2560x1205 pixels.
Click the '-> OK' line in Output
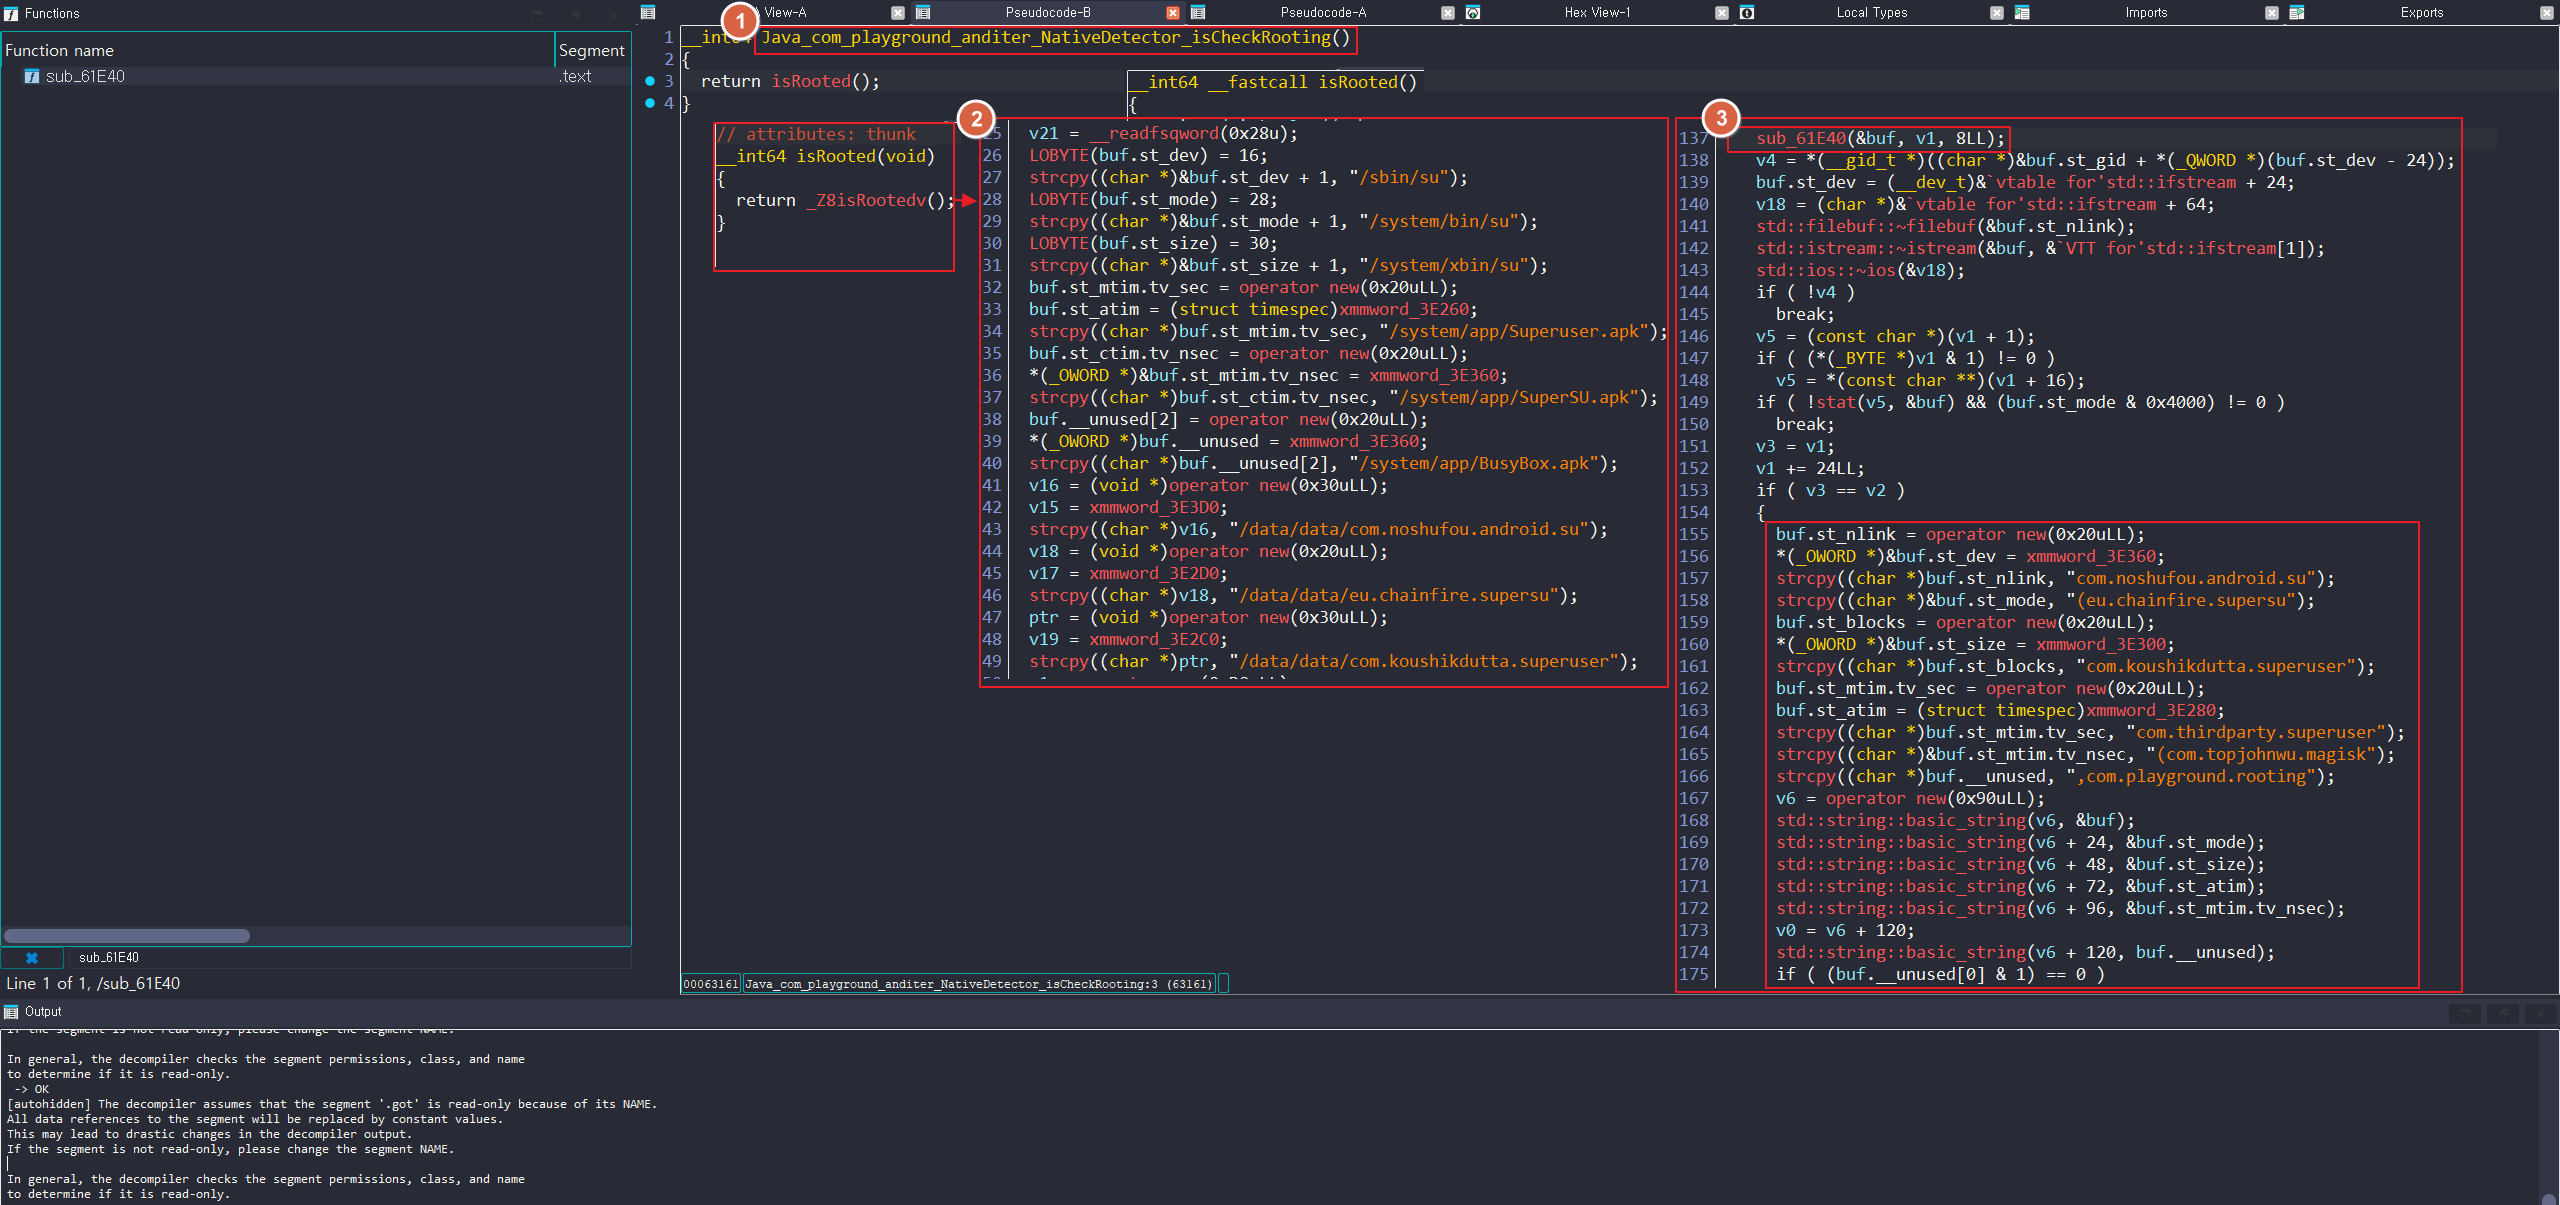click(x=31, y=1089)
